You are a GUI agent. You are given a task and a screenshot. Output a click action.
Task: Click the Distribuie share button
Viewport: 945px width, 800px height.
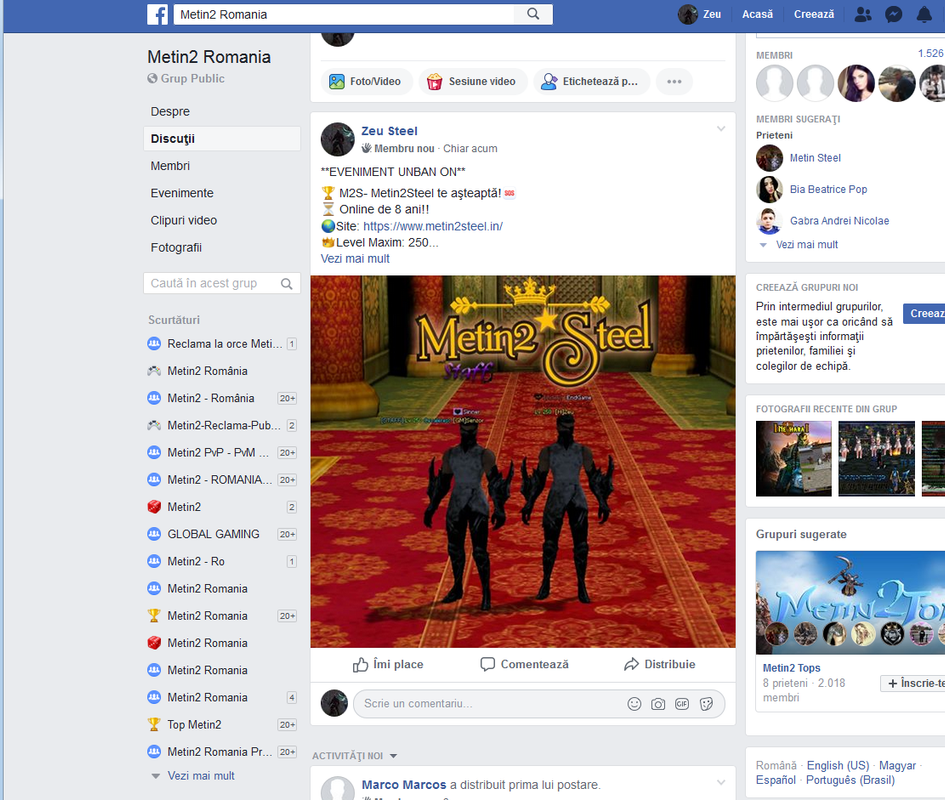(659, 664)
